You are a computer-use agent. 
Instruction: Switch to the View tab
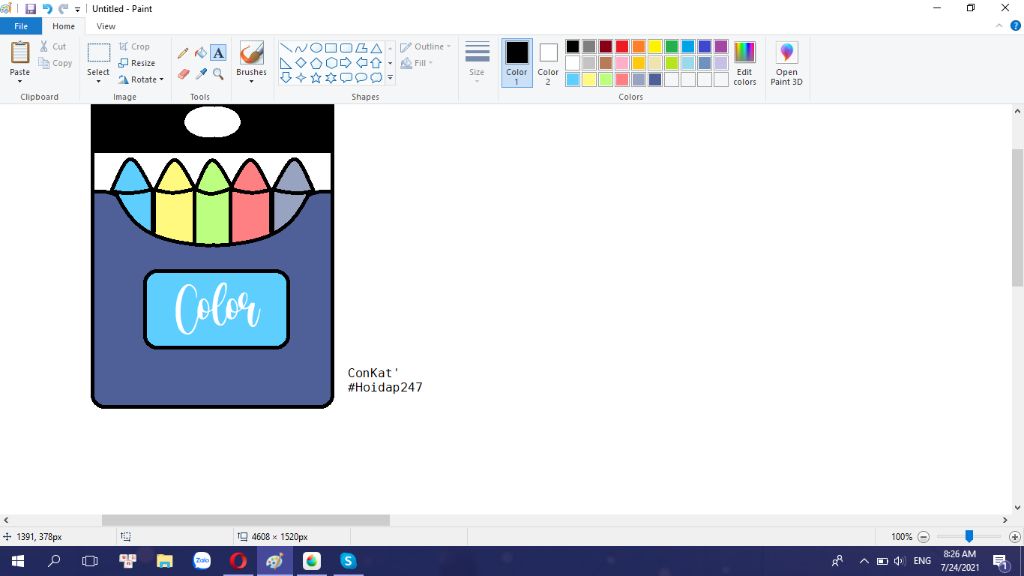pyautogui.click(x=106, y=26)
